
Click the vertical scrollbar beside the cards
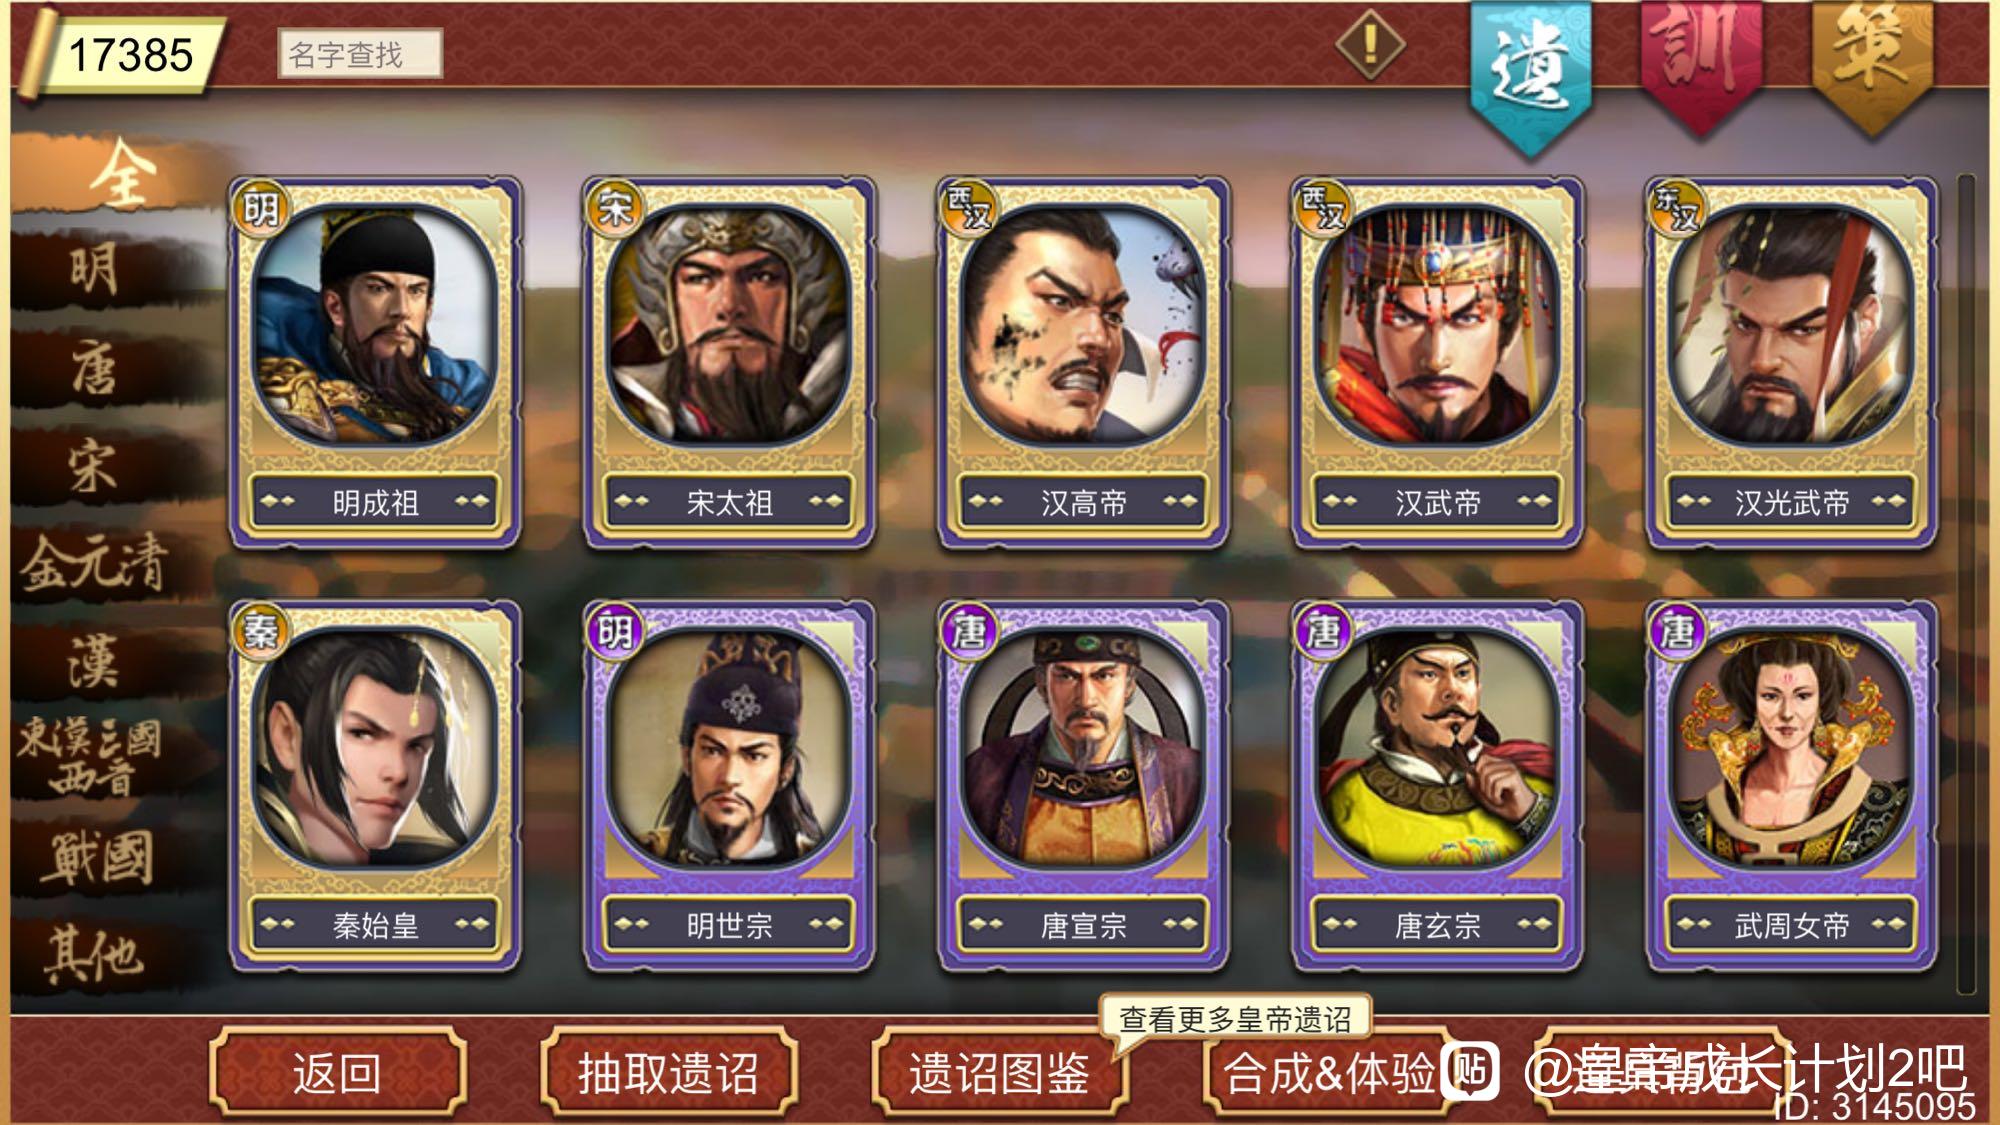tap(1966, 583)
